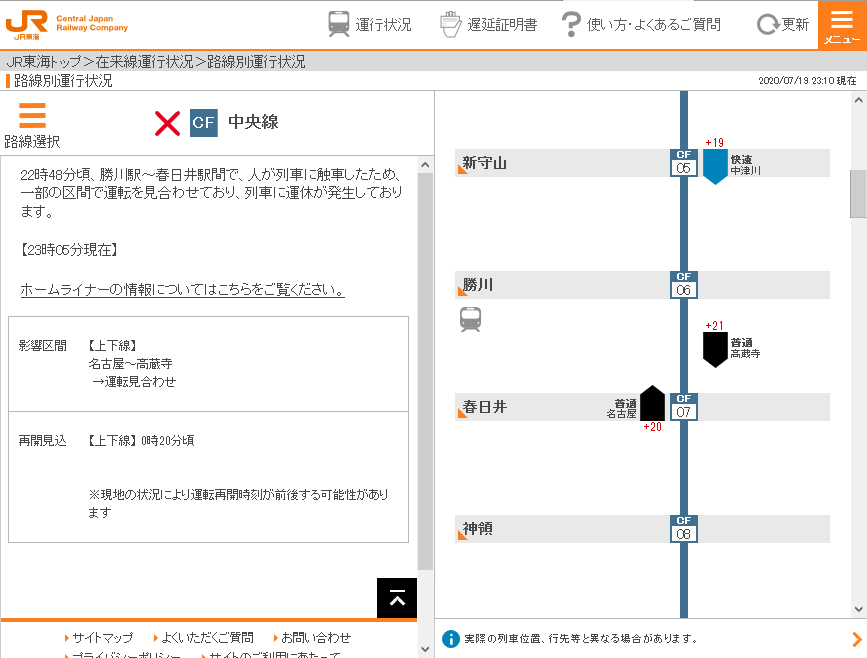Click orange chevron on the info bar
867x658 pixels.
coord(856,639)
